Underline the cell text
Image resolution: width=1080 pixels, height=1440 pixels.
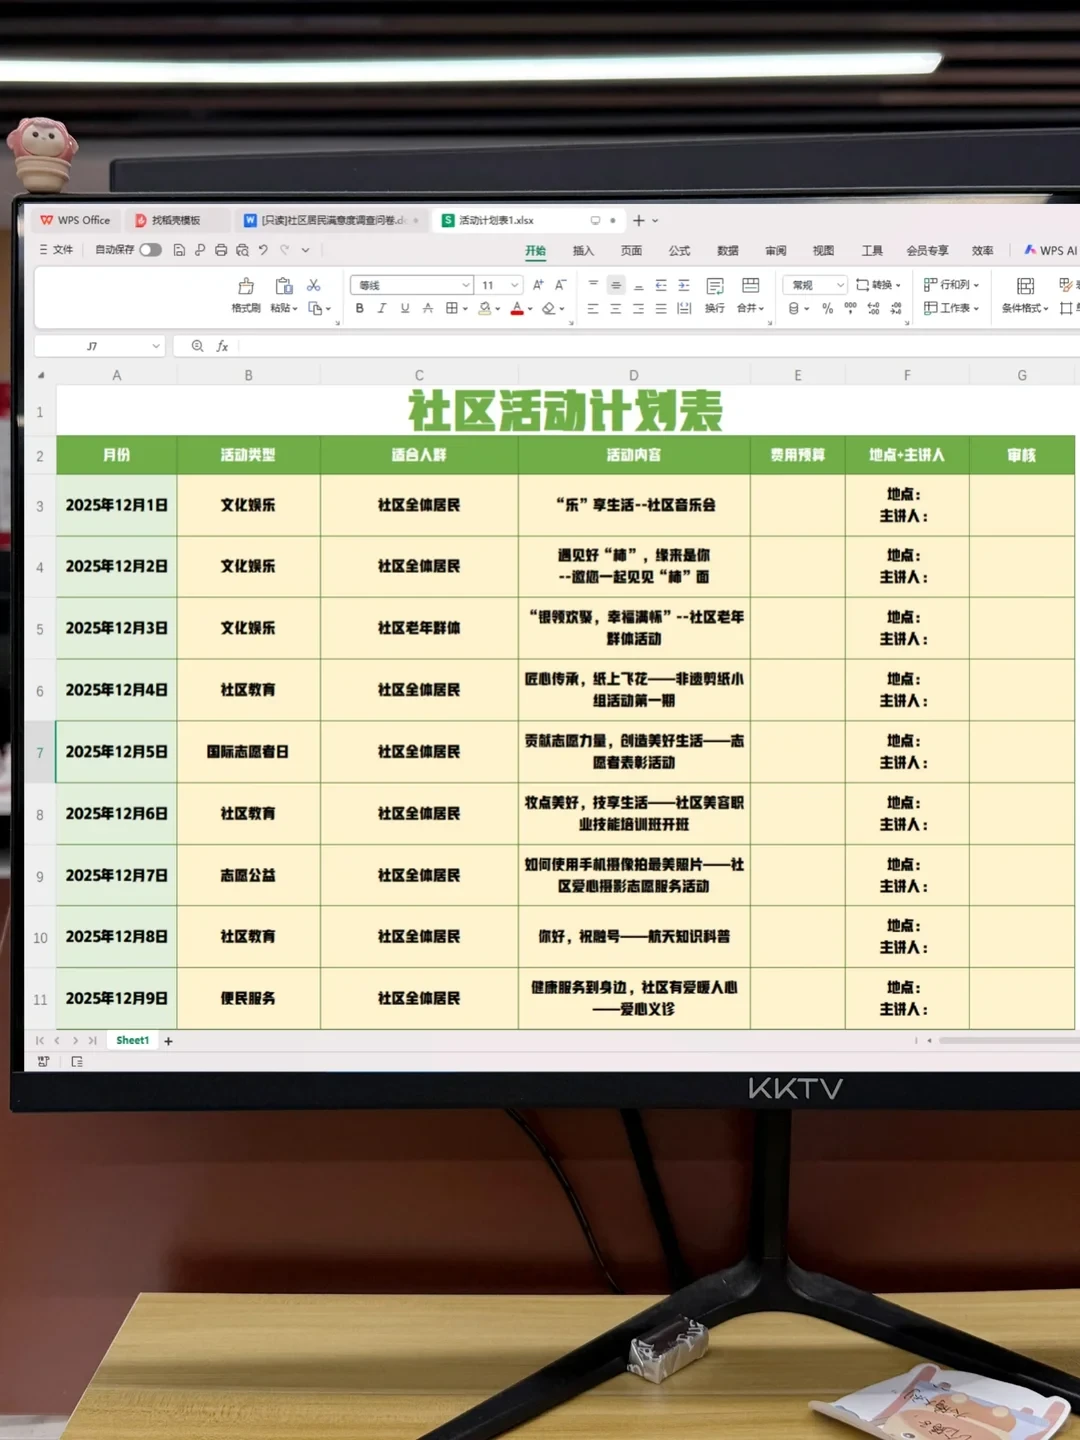(404, 308)
